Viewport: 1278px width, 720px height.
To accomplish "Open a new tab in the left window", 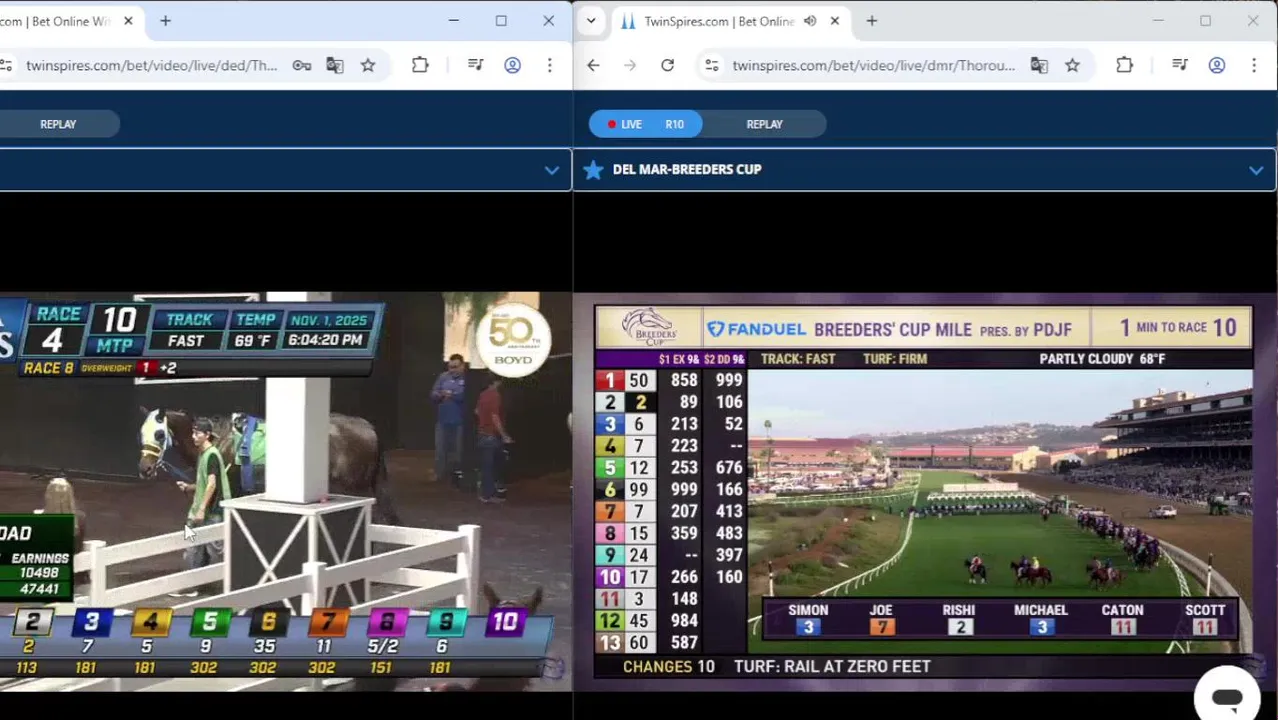I will click(166, 21).
